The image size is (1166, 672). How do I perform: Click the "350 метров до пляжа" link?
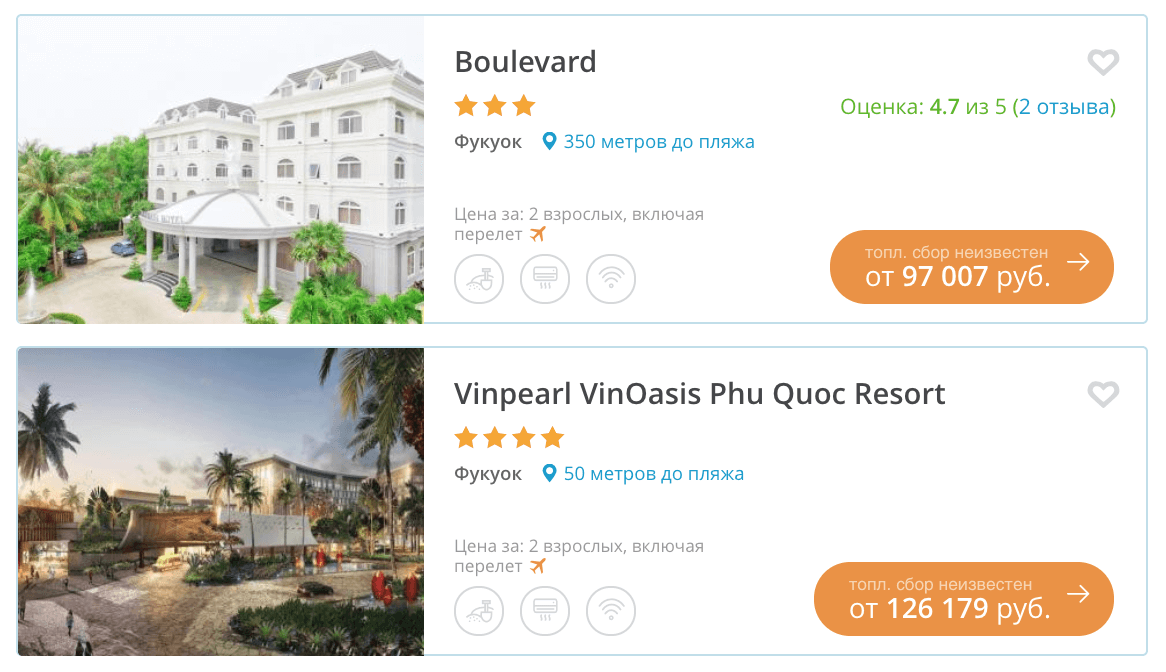coord(659,142)
